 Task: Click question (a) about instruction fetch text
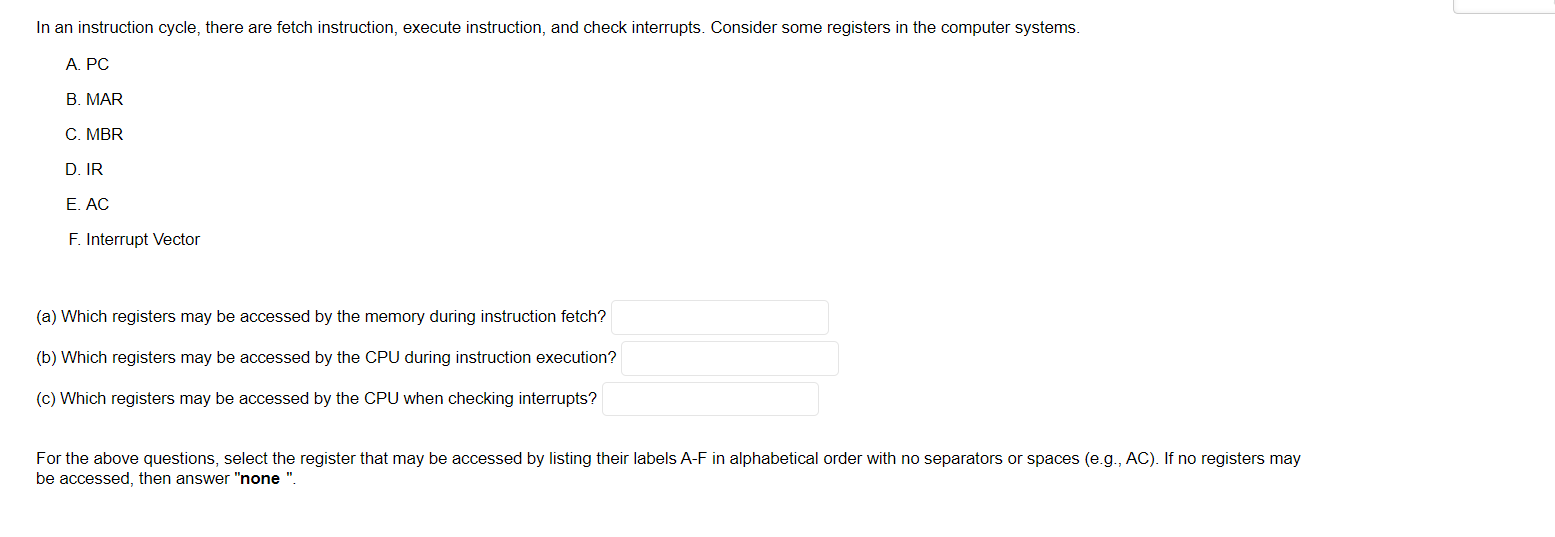coord(321,317)
